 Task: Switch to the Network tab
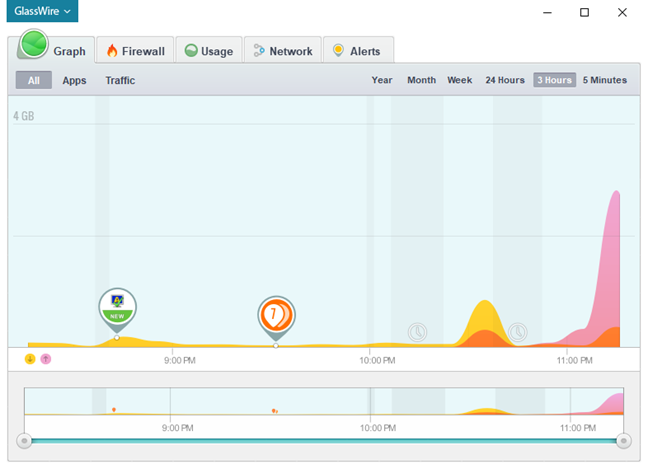283,50
